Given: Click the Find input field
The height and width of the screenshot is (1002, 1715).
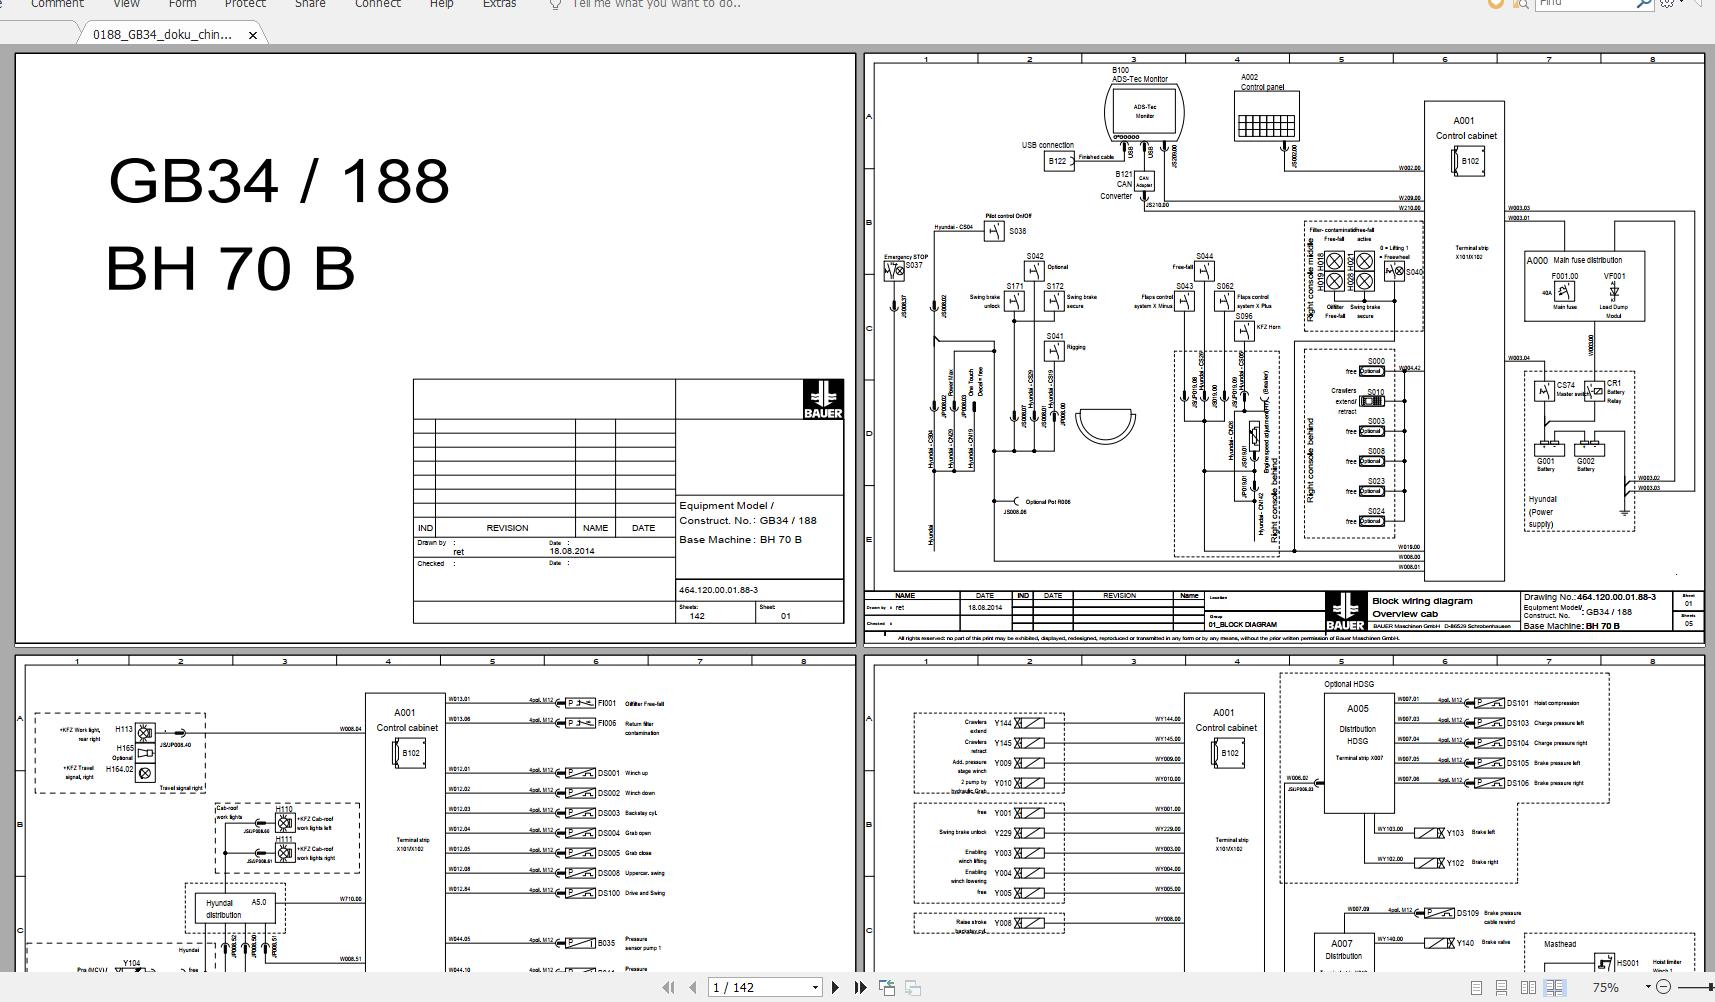Looking at the screenshot, I should click(1585, 4).
